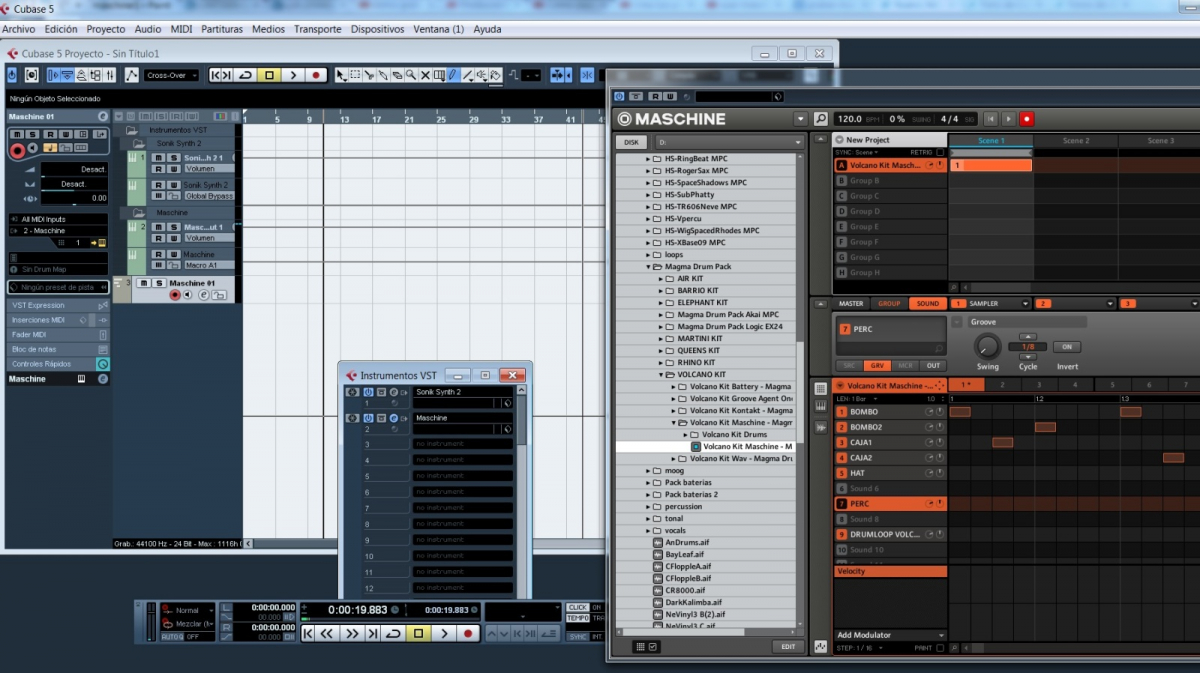
Task: Click Cubase toolbar Play button
Action: point(293,75)
